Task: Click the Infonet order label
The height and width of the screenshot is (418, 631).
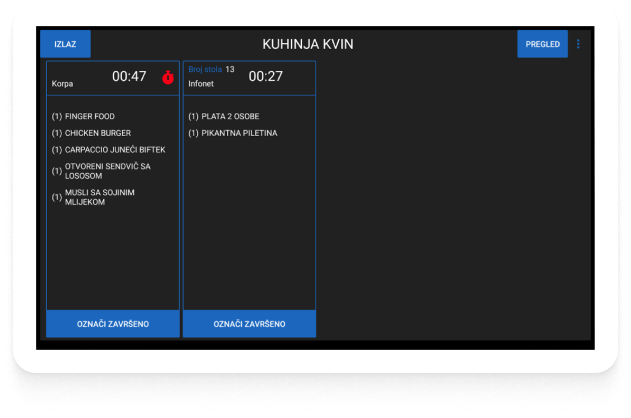Action: click(201, 85)
